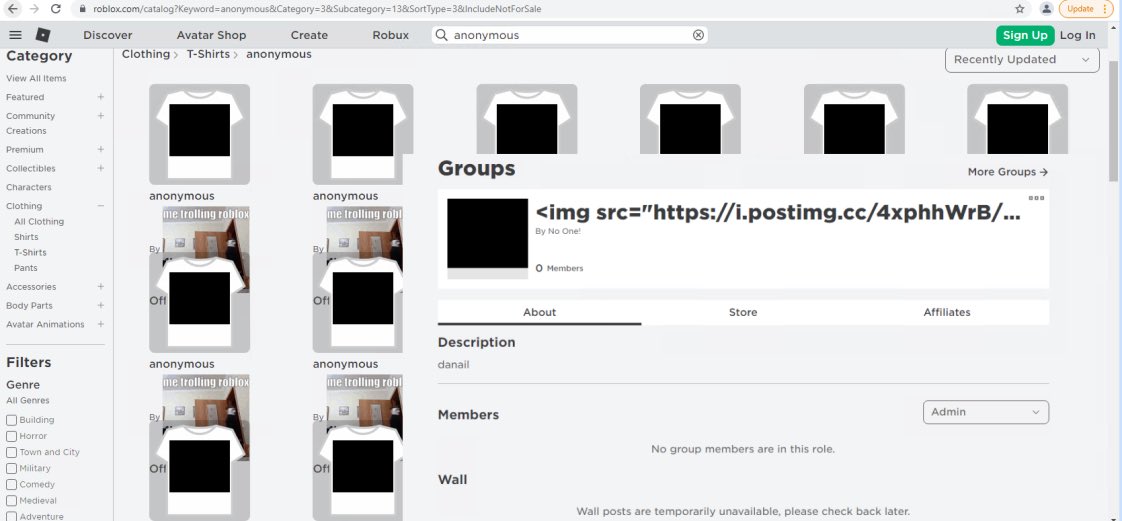The height and width of the screenshot is (521, 1122).
Task: Expand the Avatar Animations category
Action: 100,324
